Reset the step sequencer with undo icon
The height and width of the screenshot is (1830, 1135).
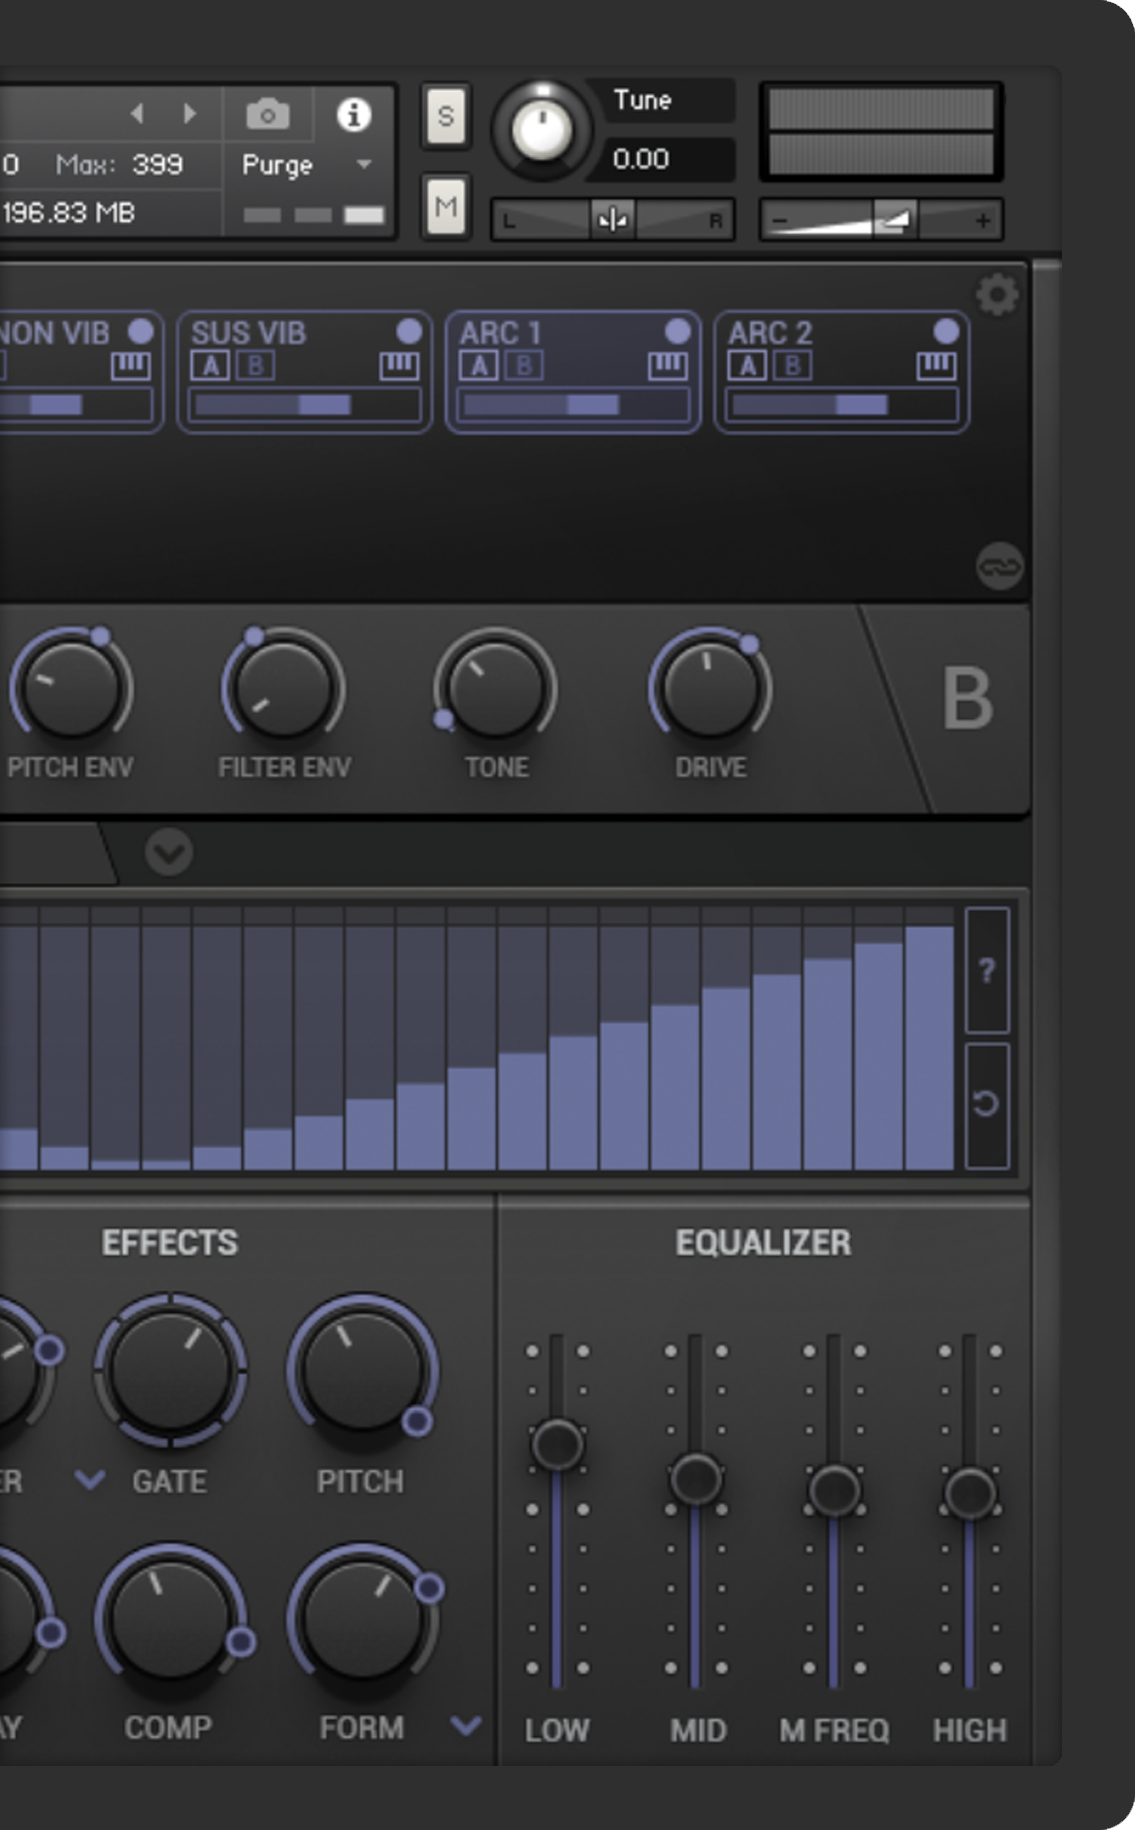987,1104
